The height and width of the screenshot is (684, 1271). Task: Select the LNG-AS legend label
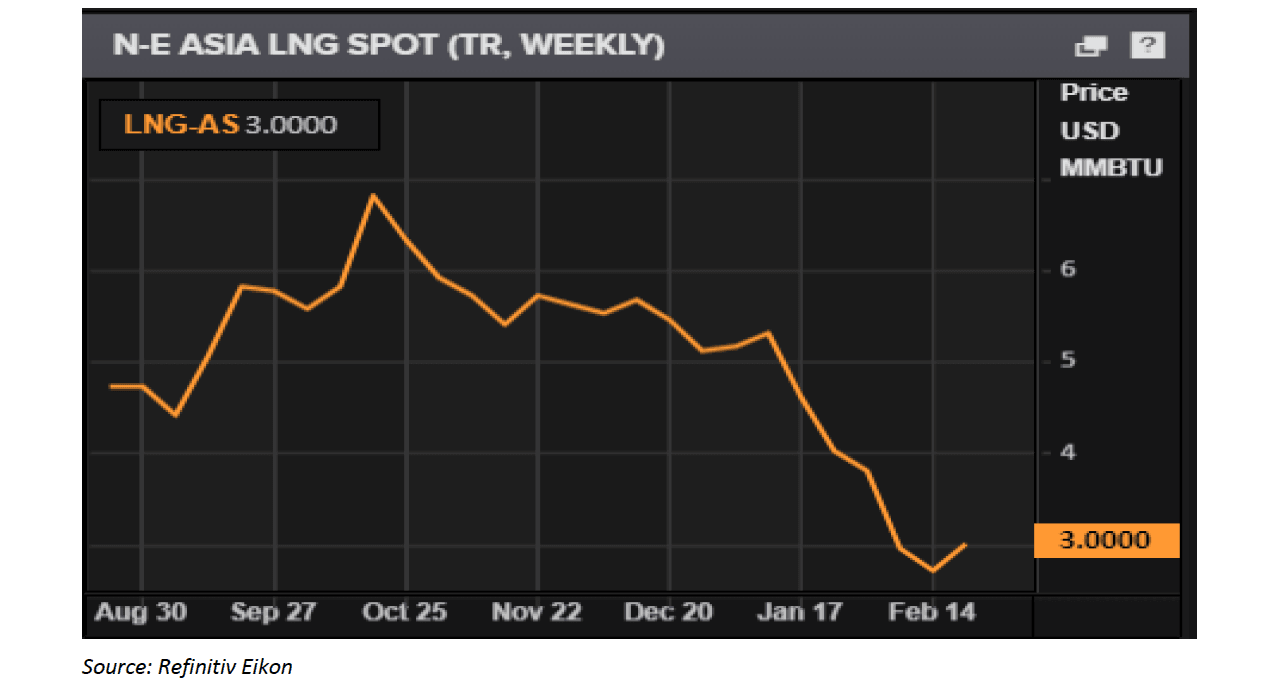coord(181,125)
